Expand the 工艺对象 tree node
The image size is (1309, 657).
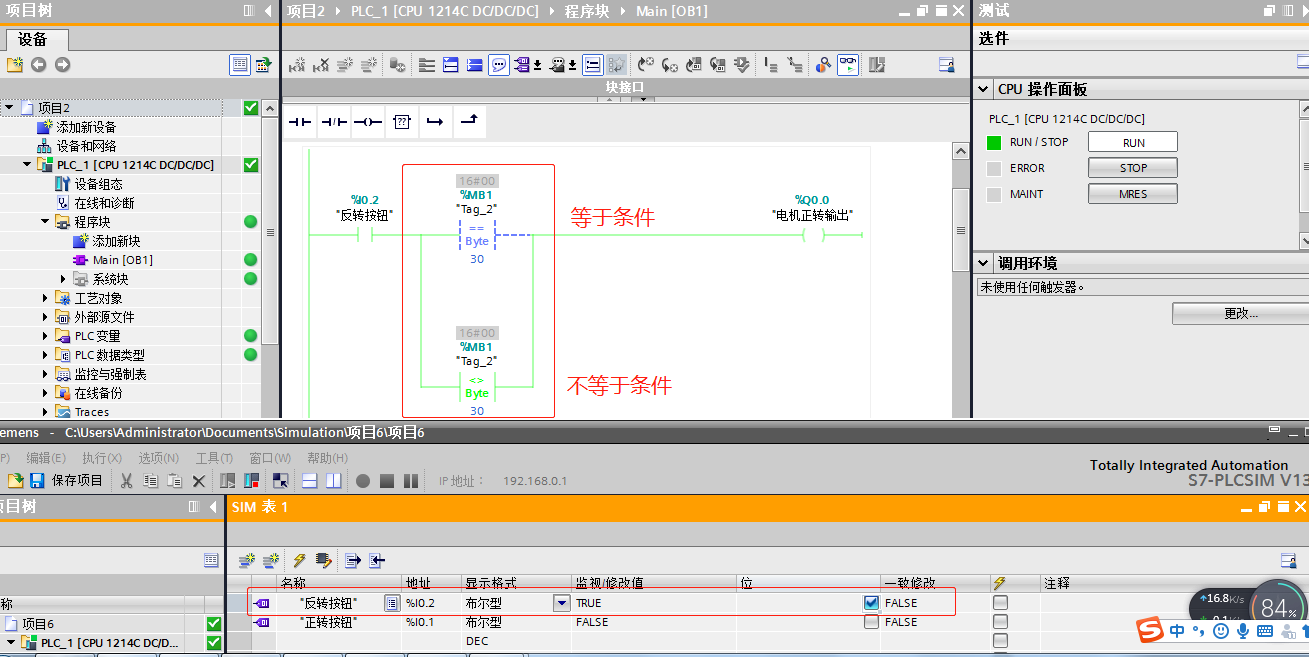point(46,298)
